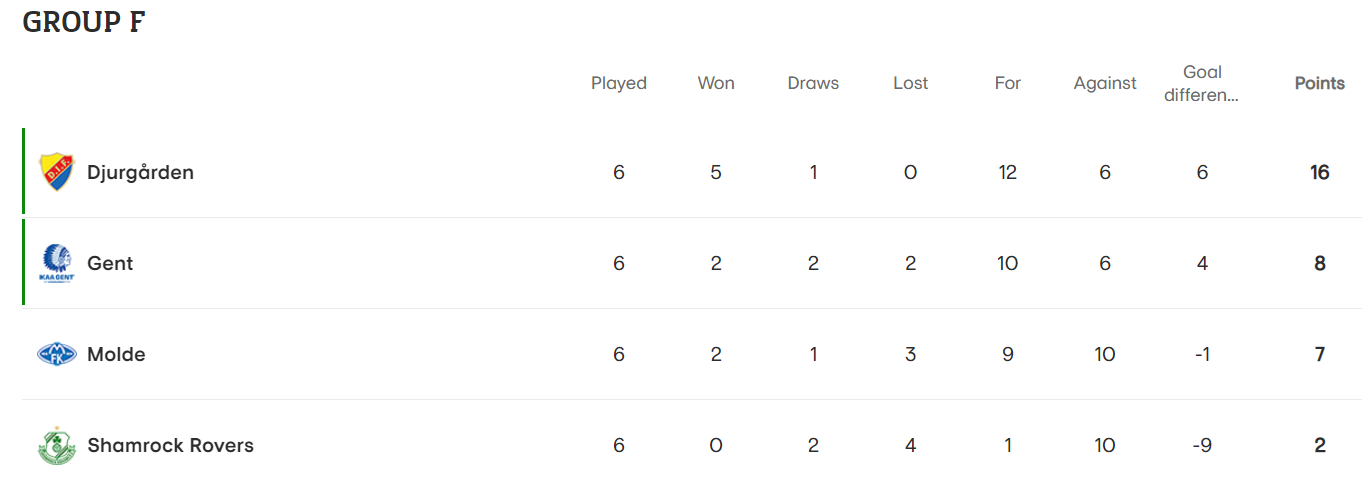Open the Gent team link
This screenshot has width=1362, height=477.
[110, 263]
